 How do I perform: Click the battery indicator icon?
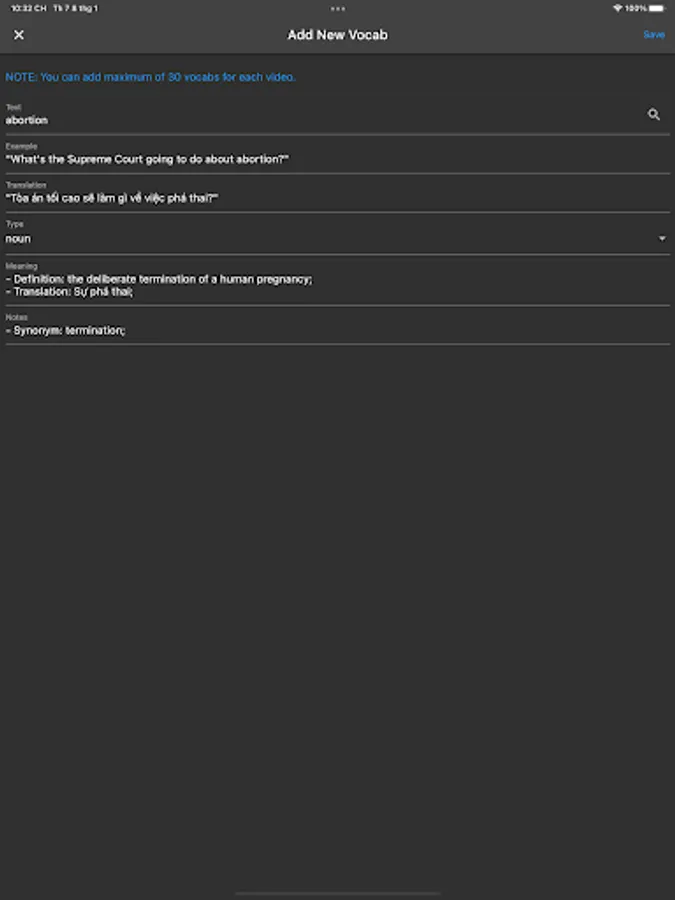tap(656, 8)
